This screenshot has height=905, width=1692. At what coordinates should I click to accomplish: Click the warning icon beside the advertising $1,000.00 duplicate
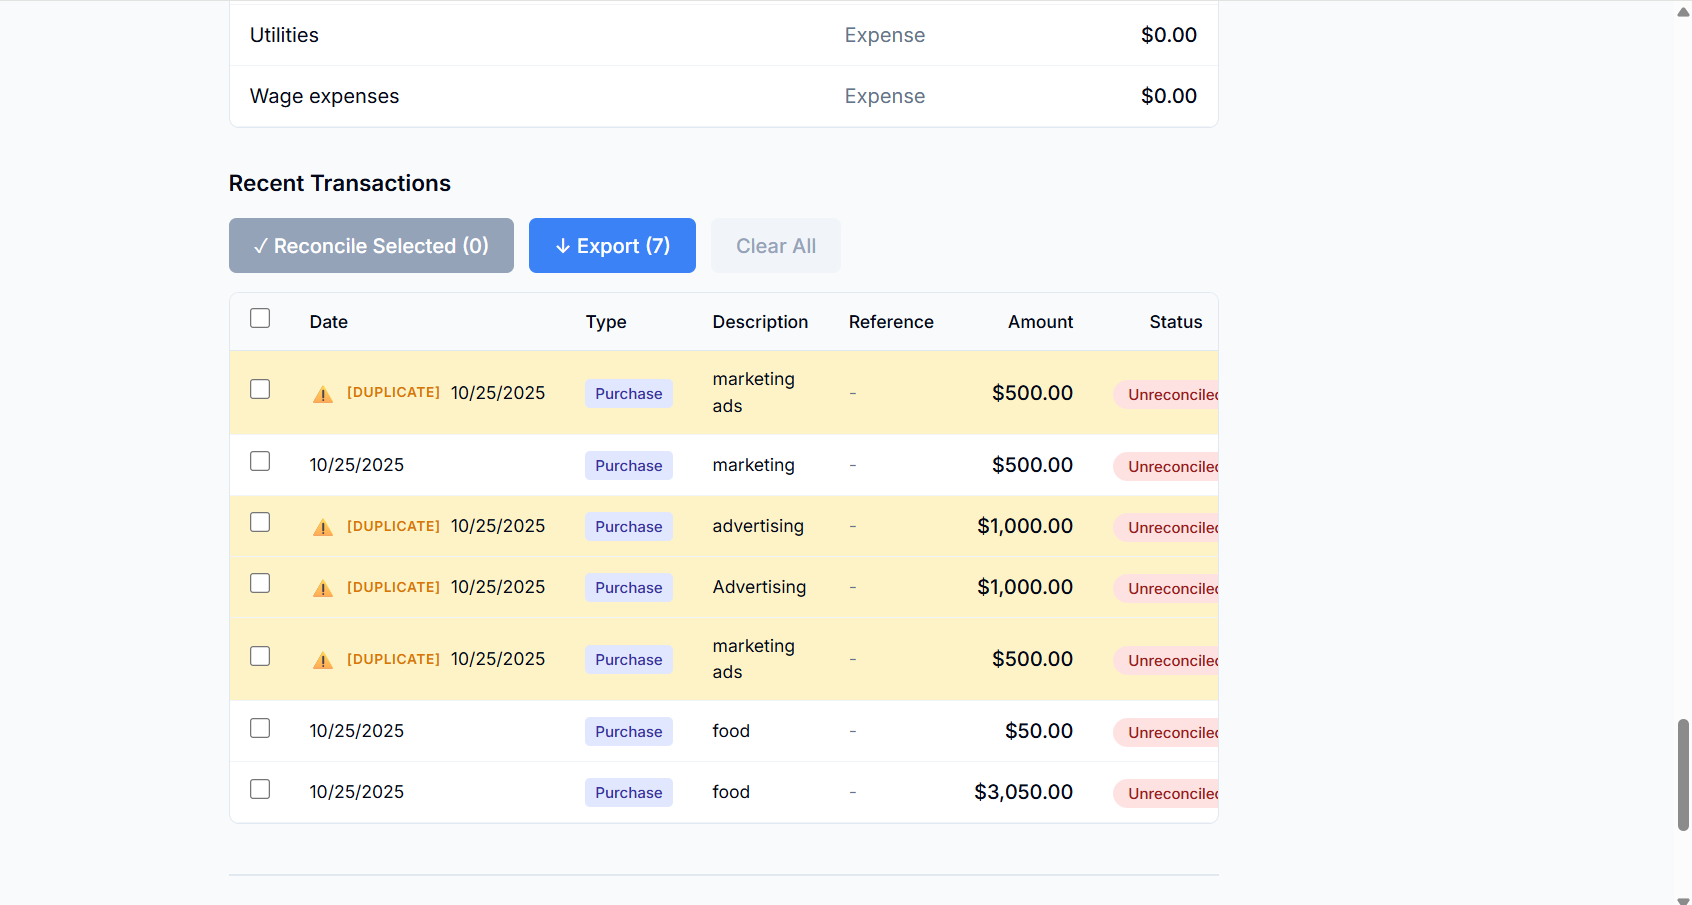pyautogui.click(x=322, y=526)
